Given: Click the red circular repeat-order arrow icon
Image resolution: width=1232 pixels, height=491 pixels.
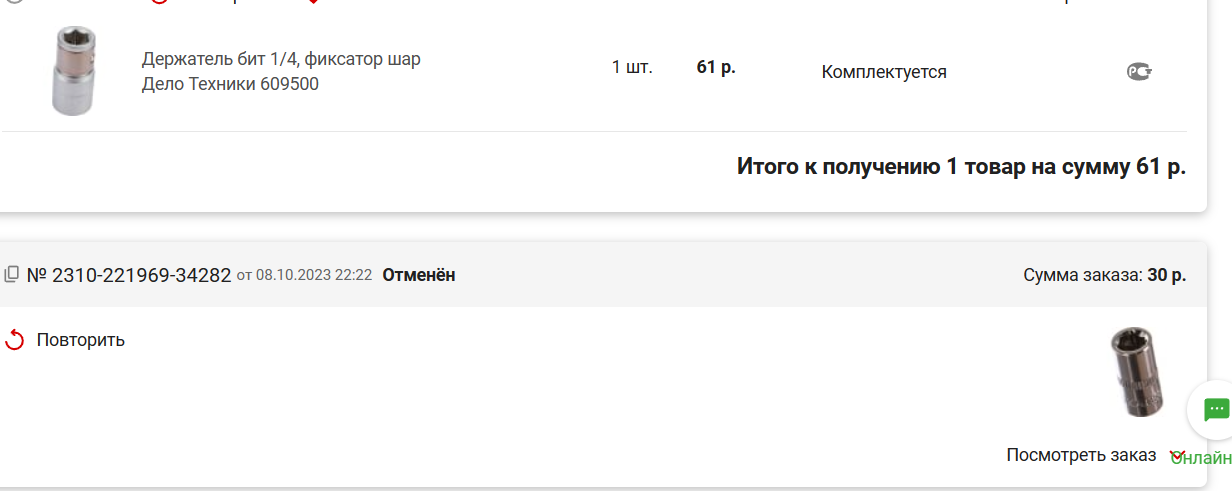Looking at the screenshot, I should coord(14,340).
